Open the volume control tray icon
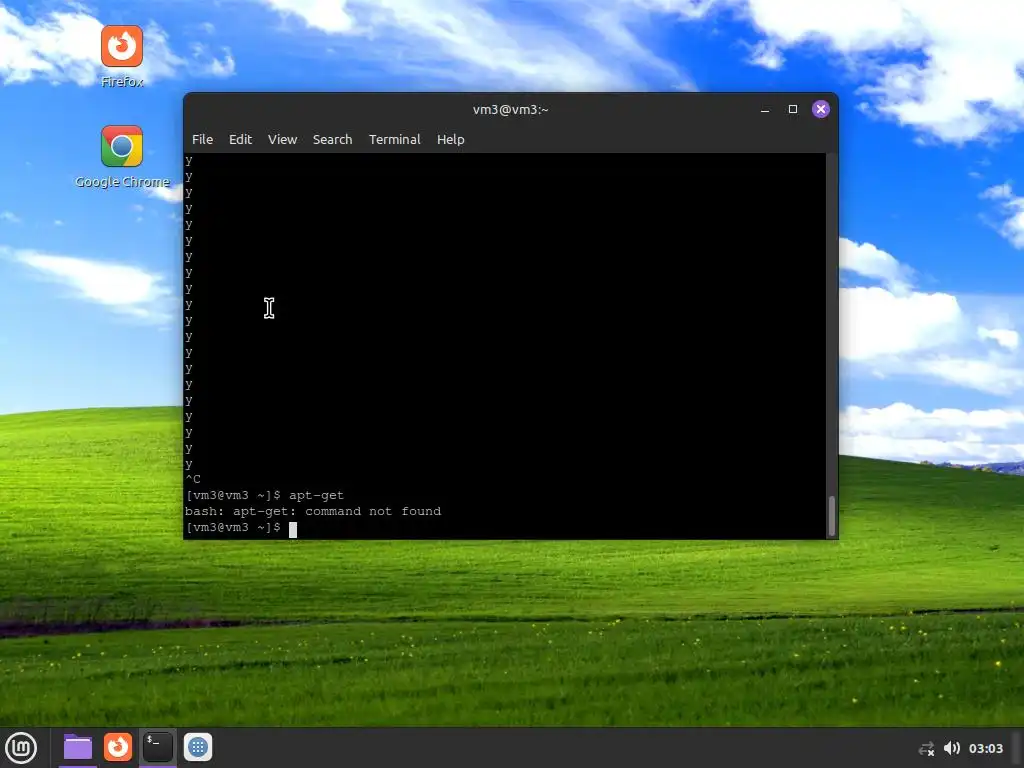This screenshot has height=768, width=1024. (x=952, y=748)
